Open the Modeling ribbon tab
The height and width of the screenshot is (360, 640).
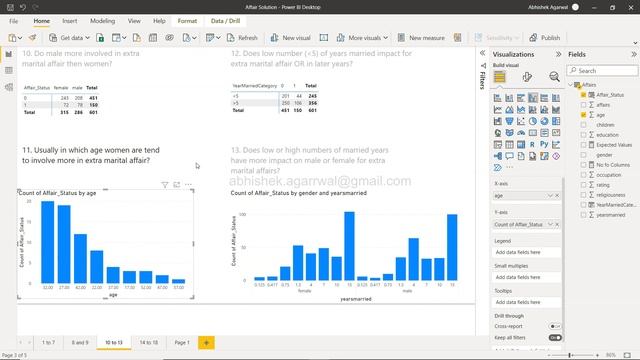tap(102, 21)
